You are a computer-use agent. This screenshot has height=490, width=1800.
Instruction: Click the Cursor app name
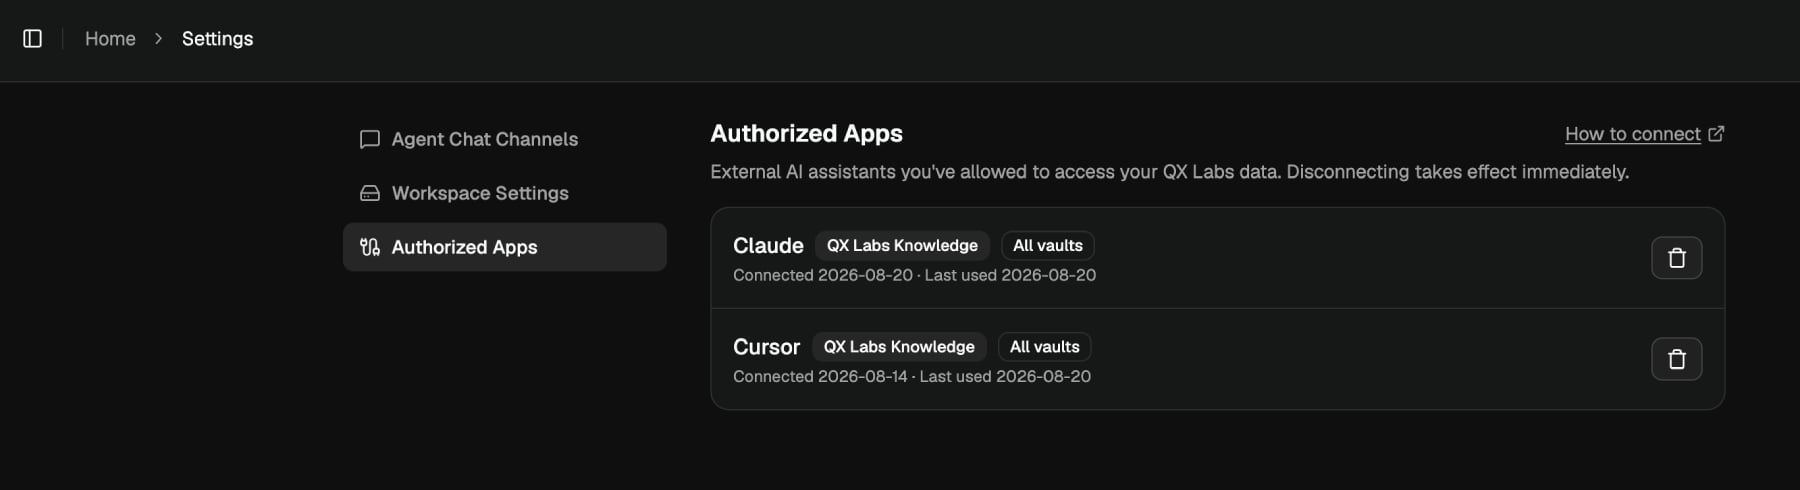pos(766,347)
